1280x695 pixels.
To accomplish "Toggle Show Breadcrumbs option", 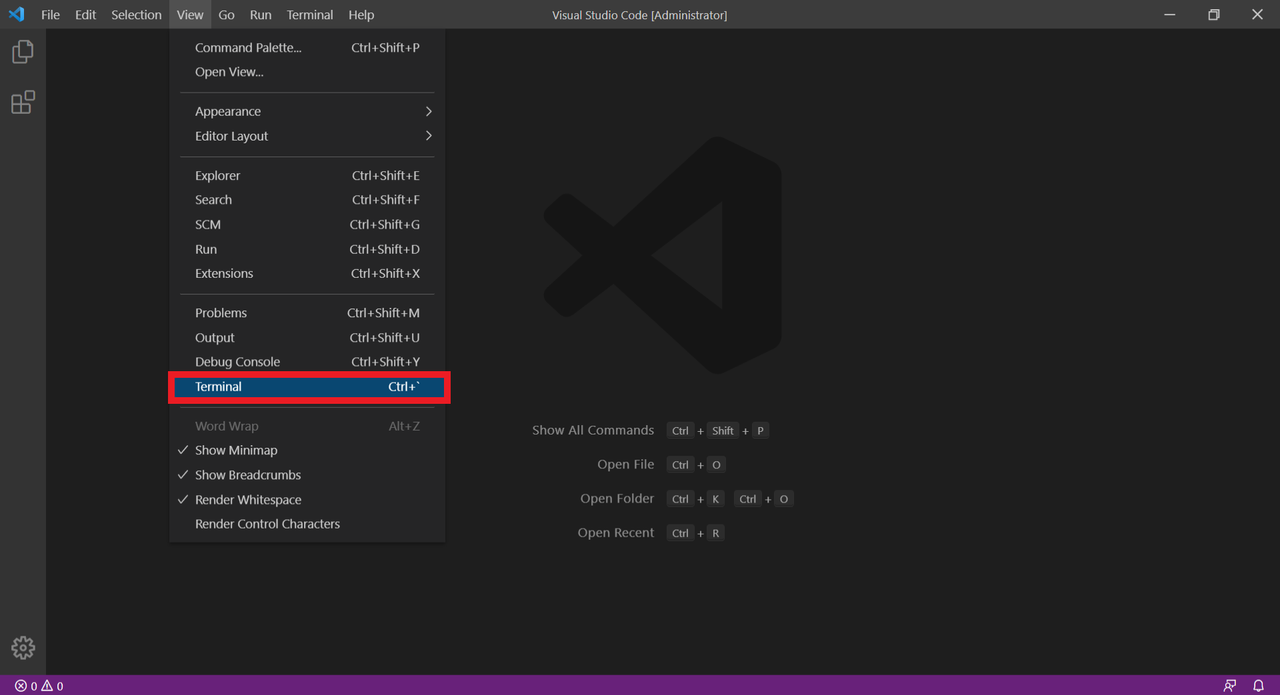I will [307, 475].
